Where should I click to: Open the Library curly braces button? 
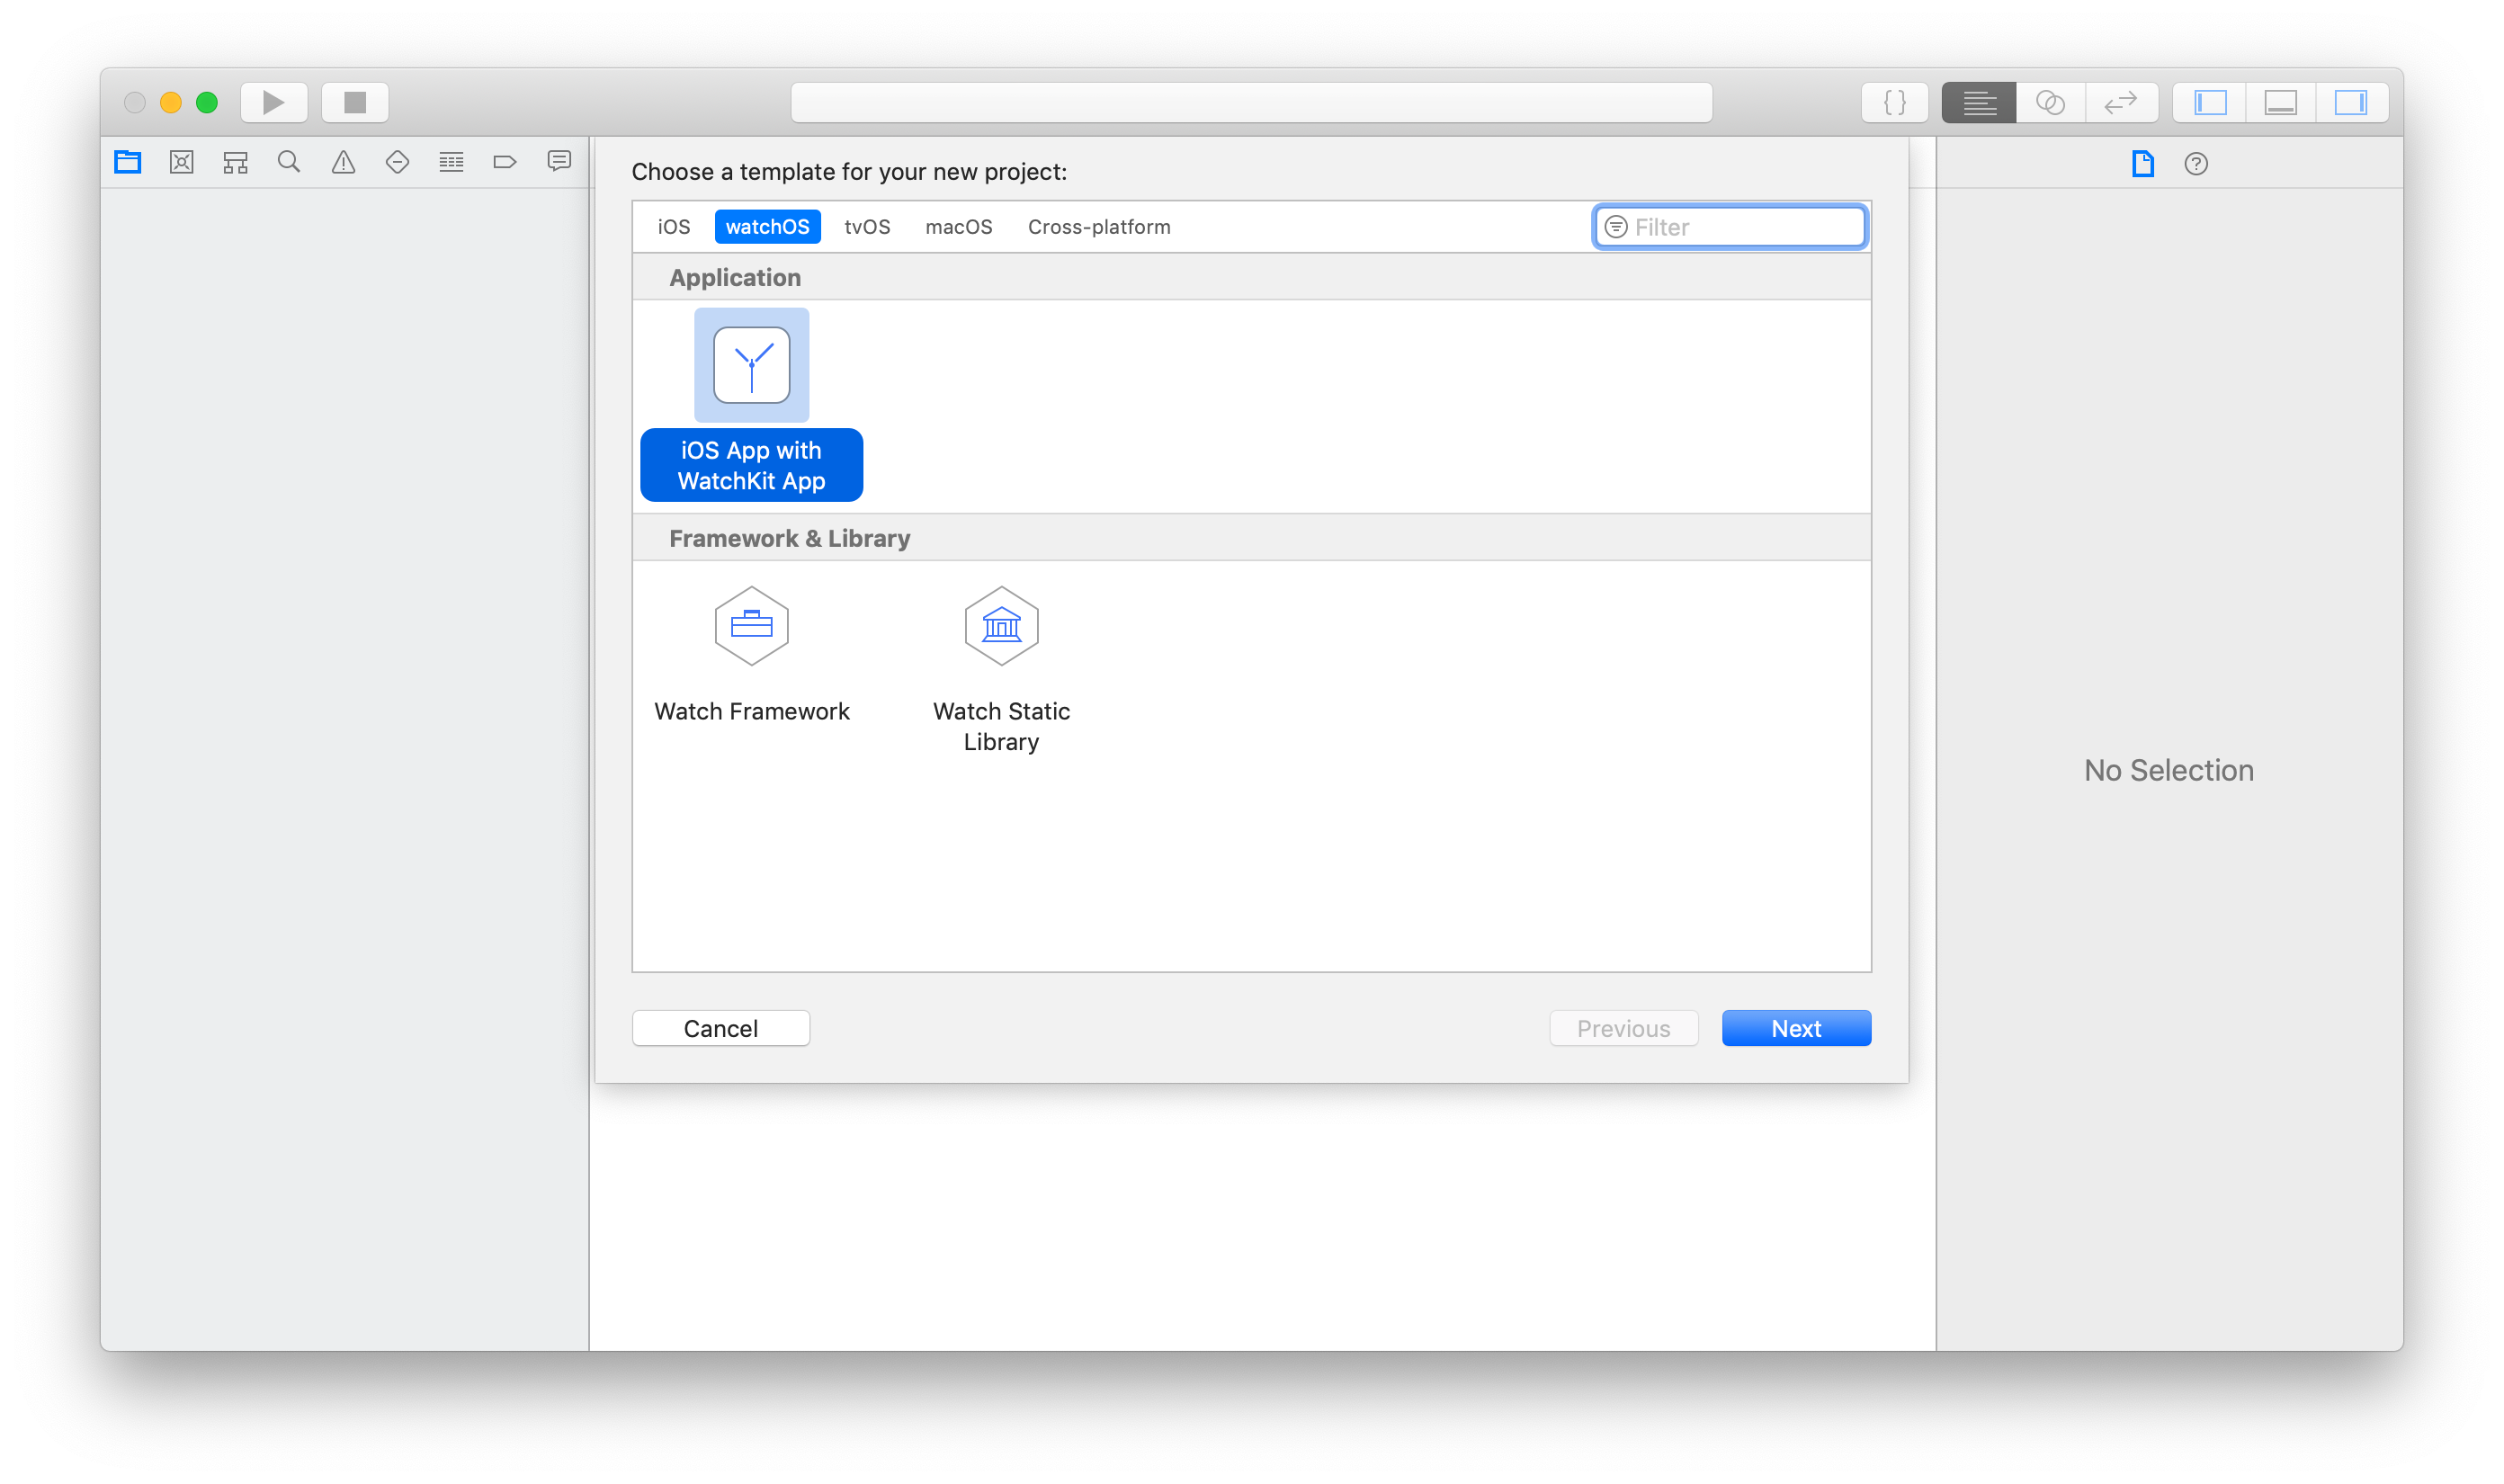[1894, 102]
